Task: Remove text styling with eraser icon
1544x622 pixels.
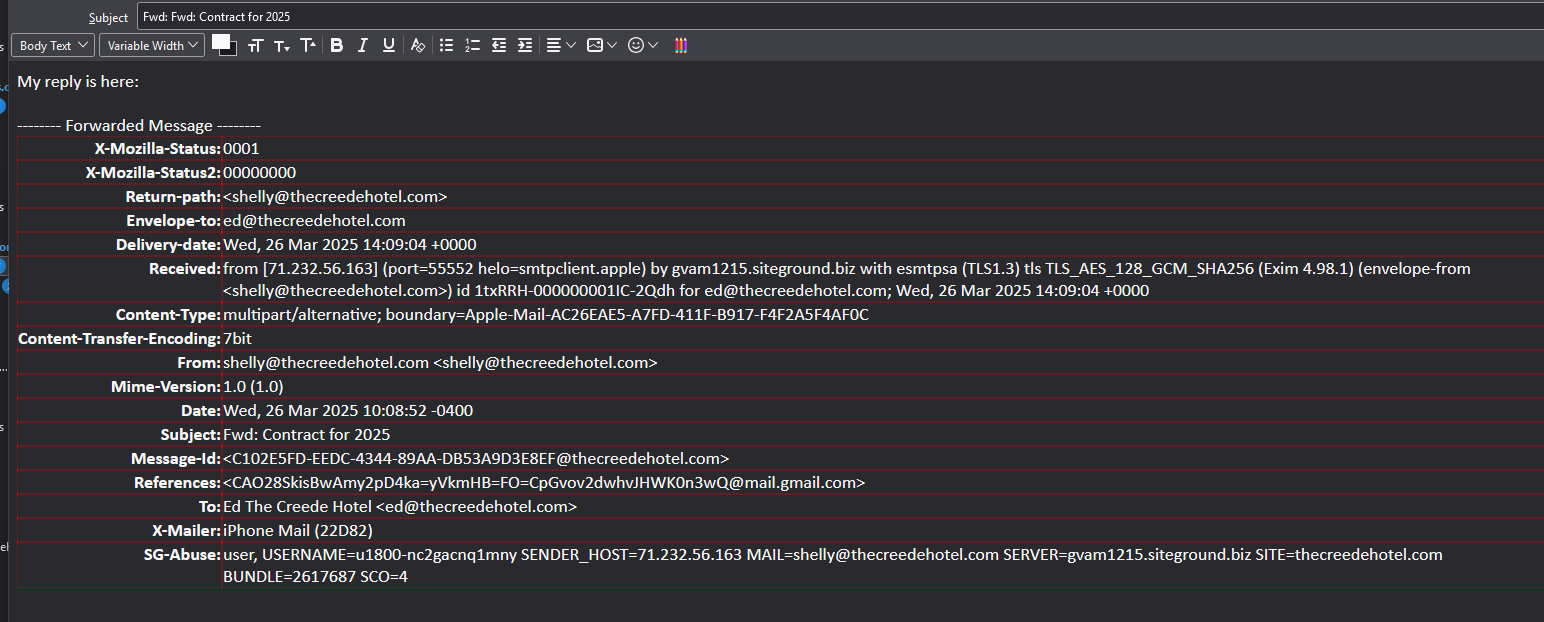Action: (418, 45)
